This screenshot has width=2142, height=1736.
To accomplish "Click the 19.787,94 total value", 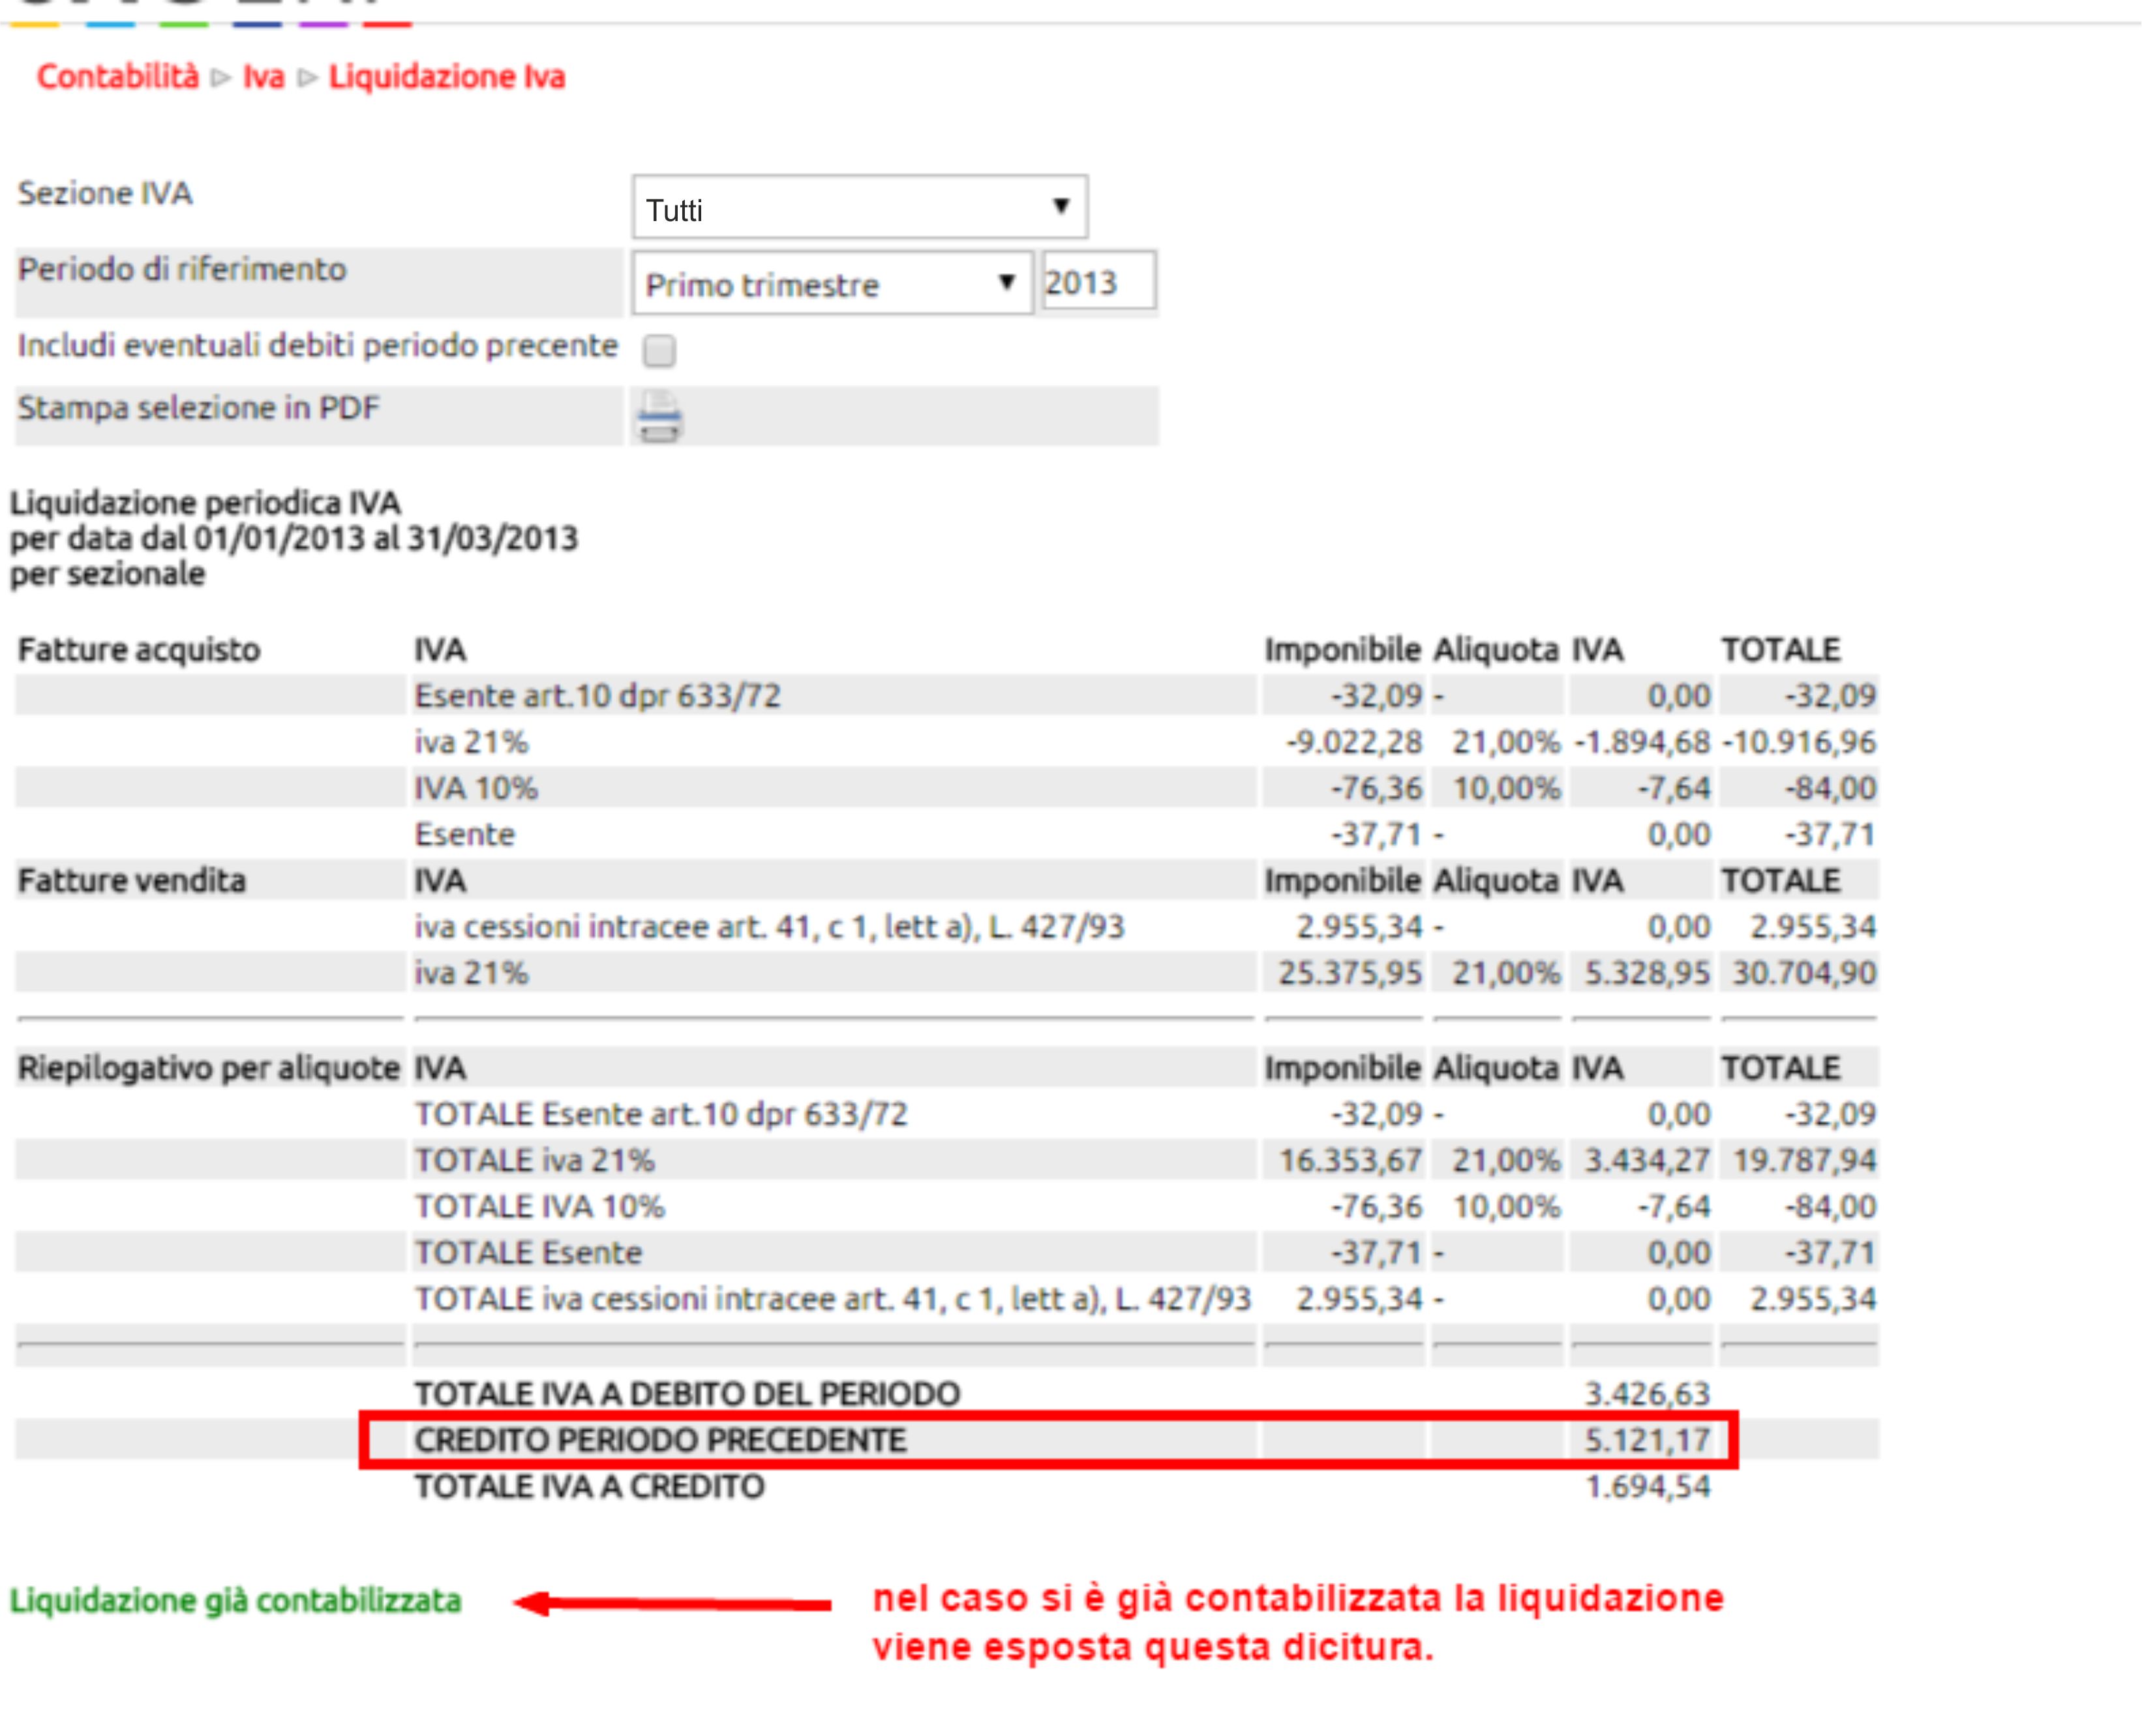I will (x=1804, y=1160).
